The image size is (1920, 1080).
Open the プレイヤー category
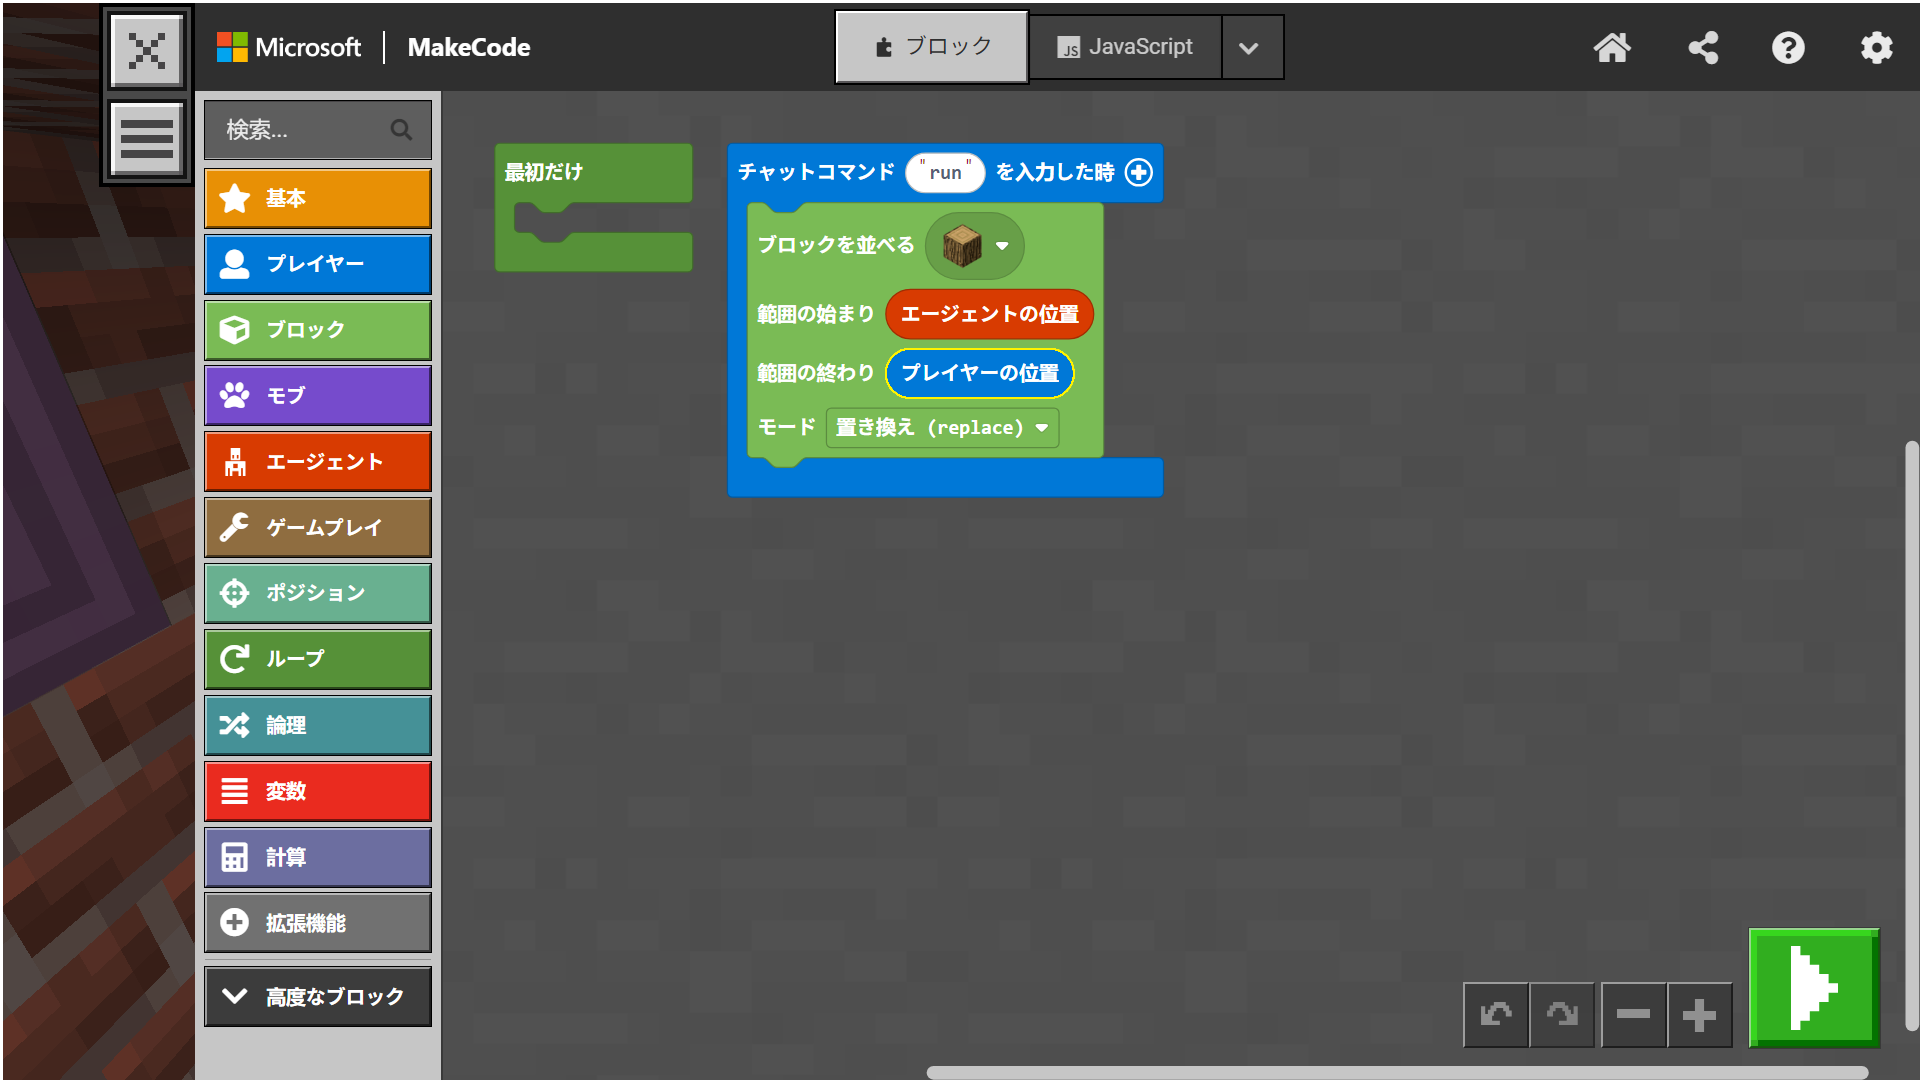(318, 264)
